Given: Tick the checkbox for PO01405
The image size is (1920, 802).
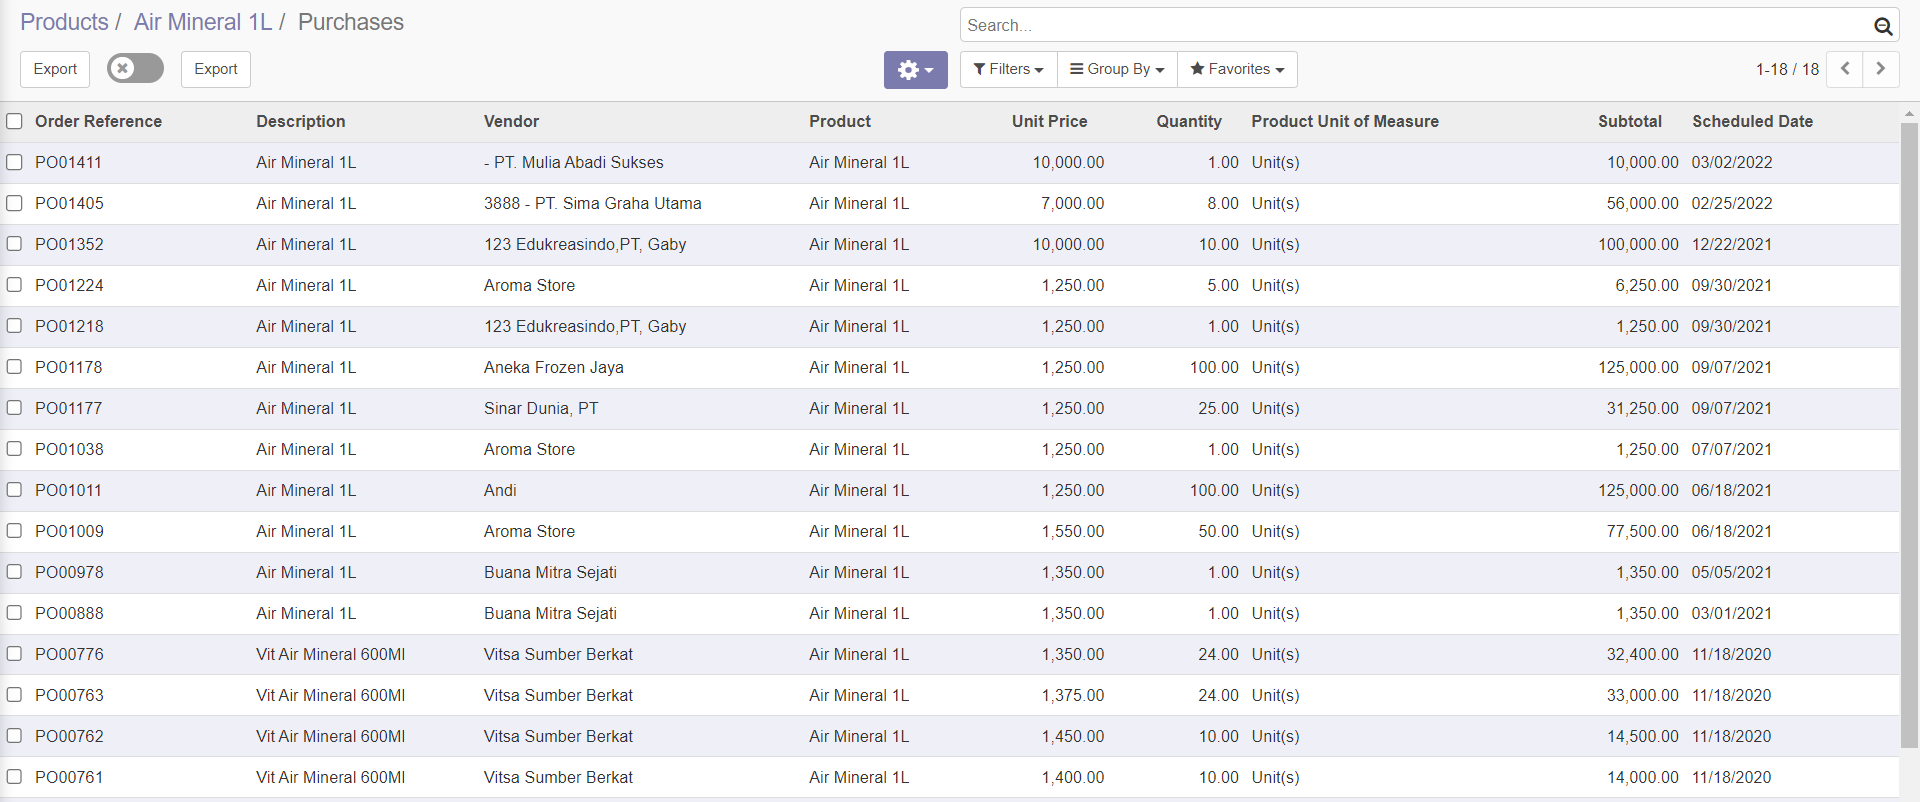Looking at the screenshot, I should pos(14,203).
